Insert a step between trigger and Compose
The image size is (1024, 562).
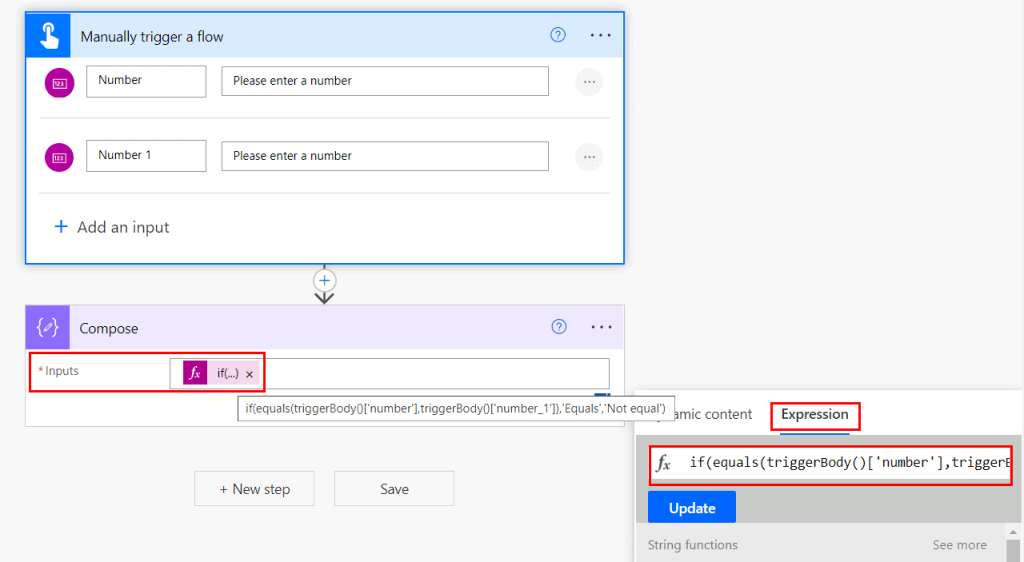coord(325,281)
